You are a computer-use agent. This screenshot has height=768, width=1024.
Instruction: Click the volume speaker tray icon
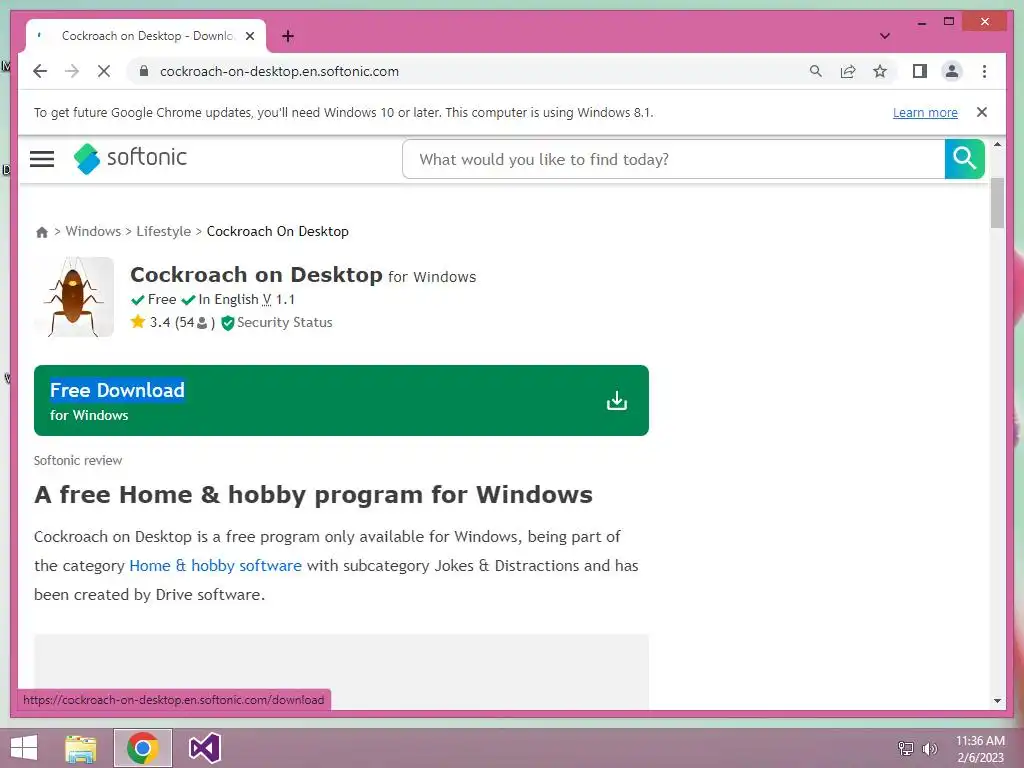pyautogui.click(x=929, y=748)
